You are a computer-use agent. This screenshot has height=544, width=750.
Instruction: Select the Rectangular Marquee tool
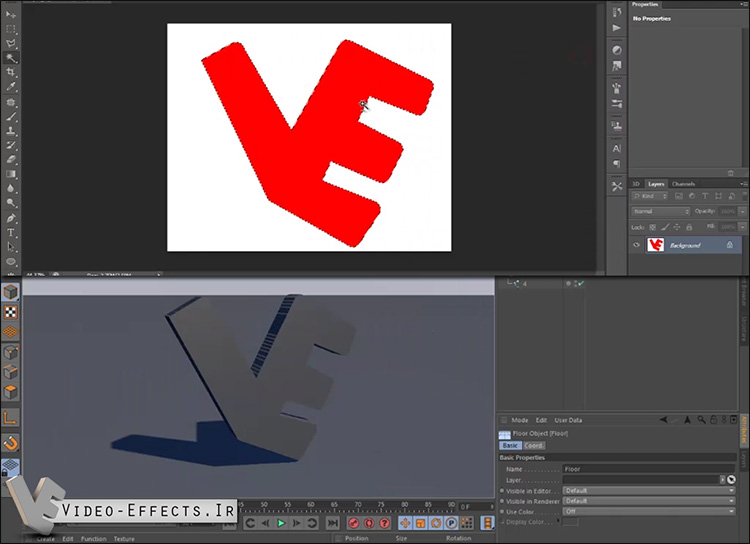click(11, 29)
